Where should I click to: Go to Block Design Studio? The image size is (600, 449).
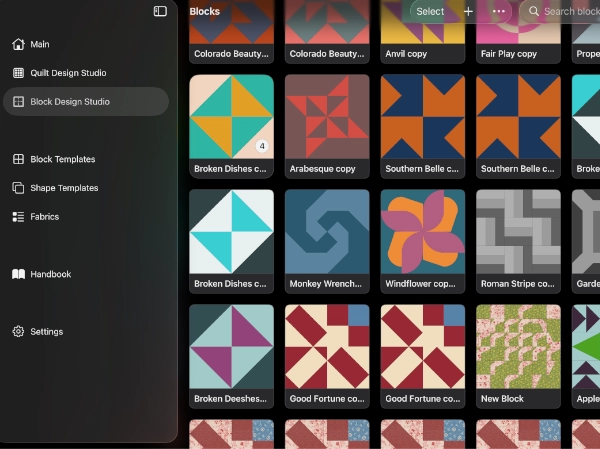pos(86,101)
